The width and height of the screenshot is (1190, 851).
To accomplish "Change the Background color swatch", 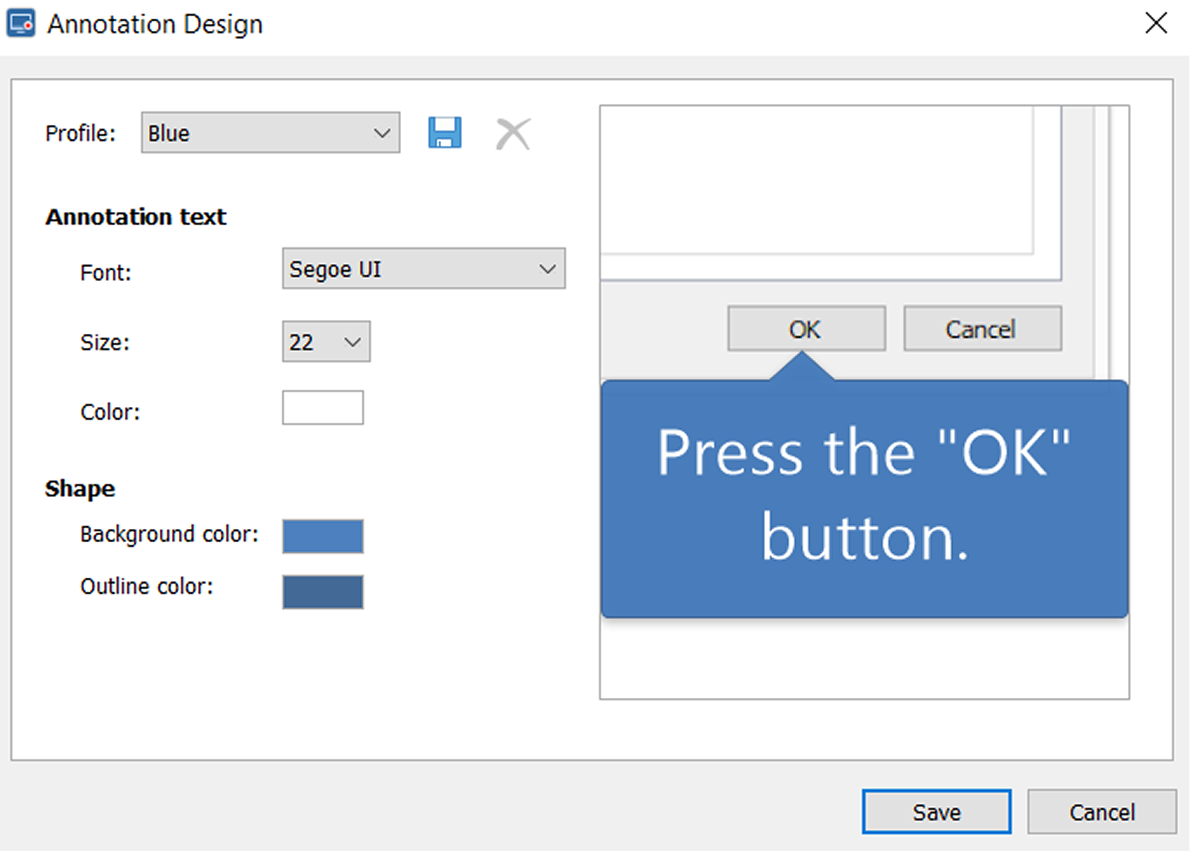I will [323, 536].
